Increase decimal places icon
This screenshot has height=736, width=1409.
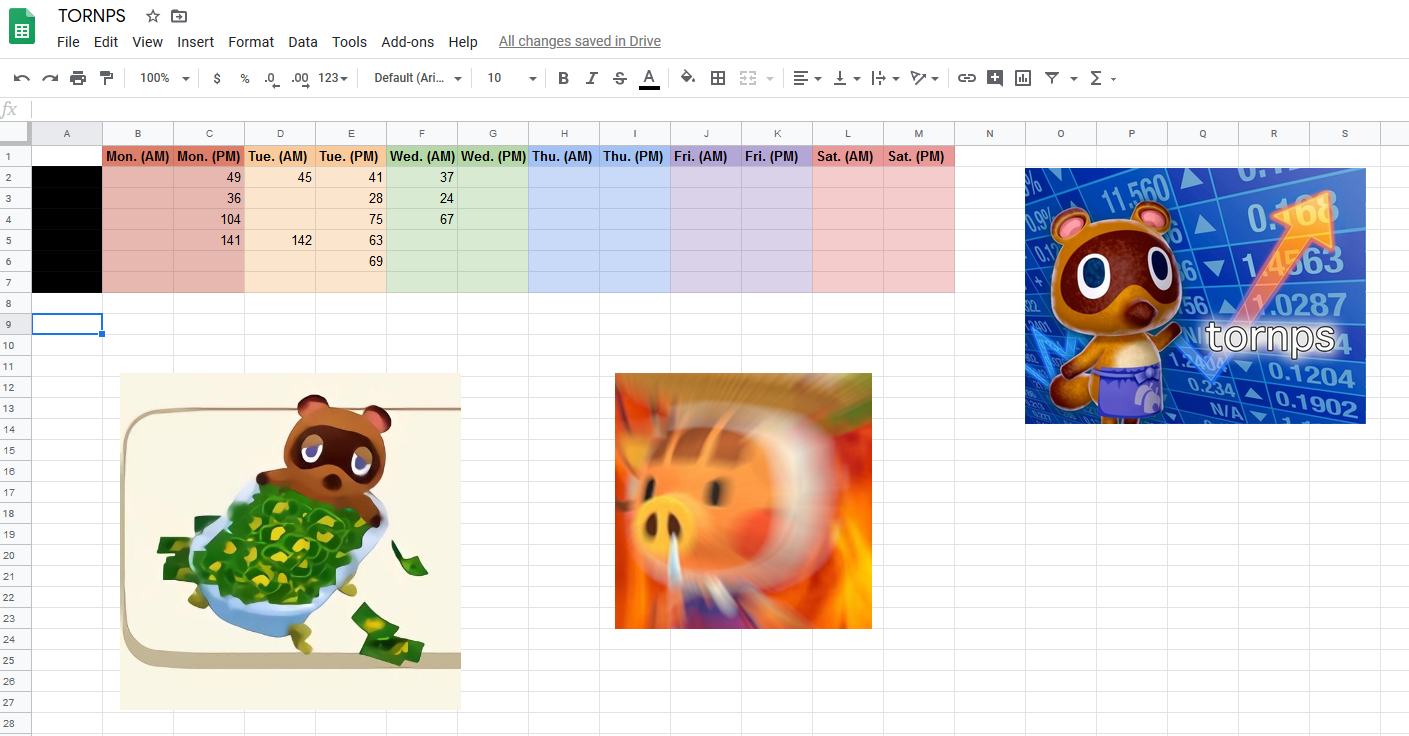[300, 78]
